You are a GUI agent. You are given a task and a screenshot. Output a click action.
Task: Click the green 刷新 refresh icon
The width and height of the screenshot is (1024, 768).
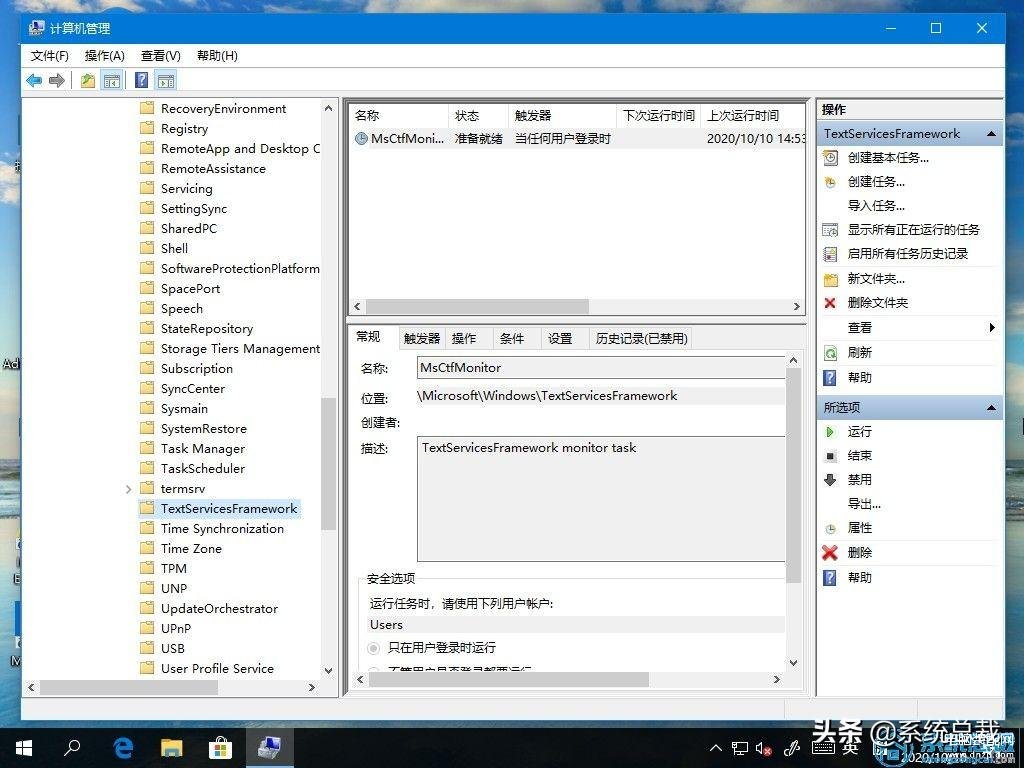(x=830, y=353)
